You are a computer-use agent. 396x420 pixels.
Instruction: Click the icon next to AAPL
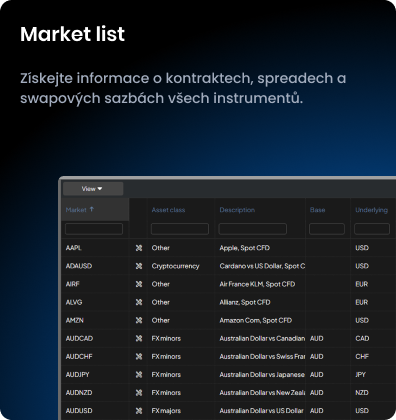point(139,248)
